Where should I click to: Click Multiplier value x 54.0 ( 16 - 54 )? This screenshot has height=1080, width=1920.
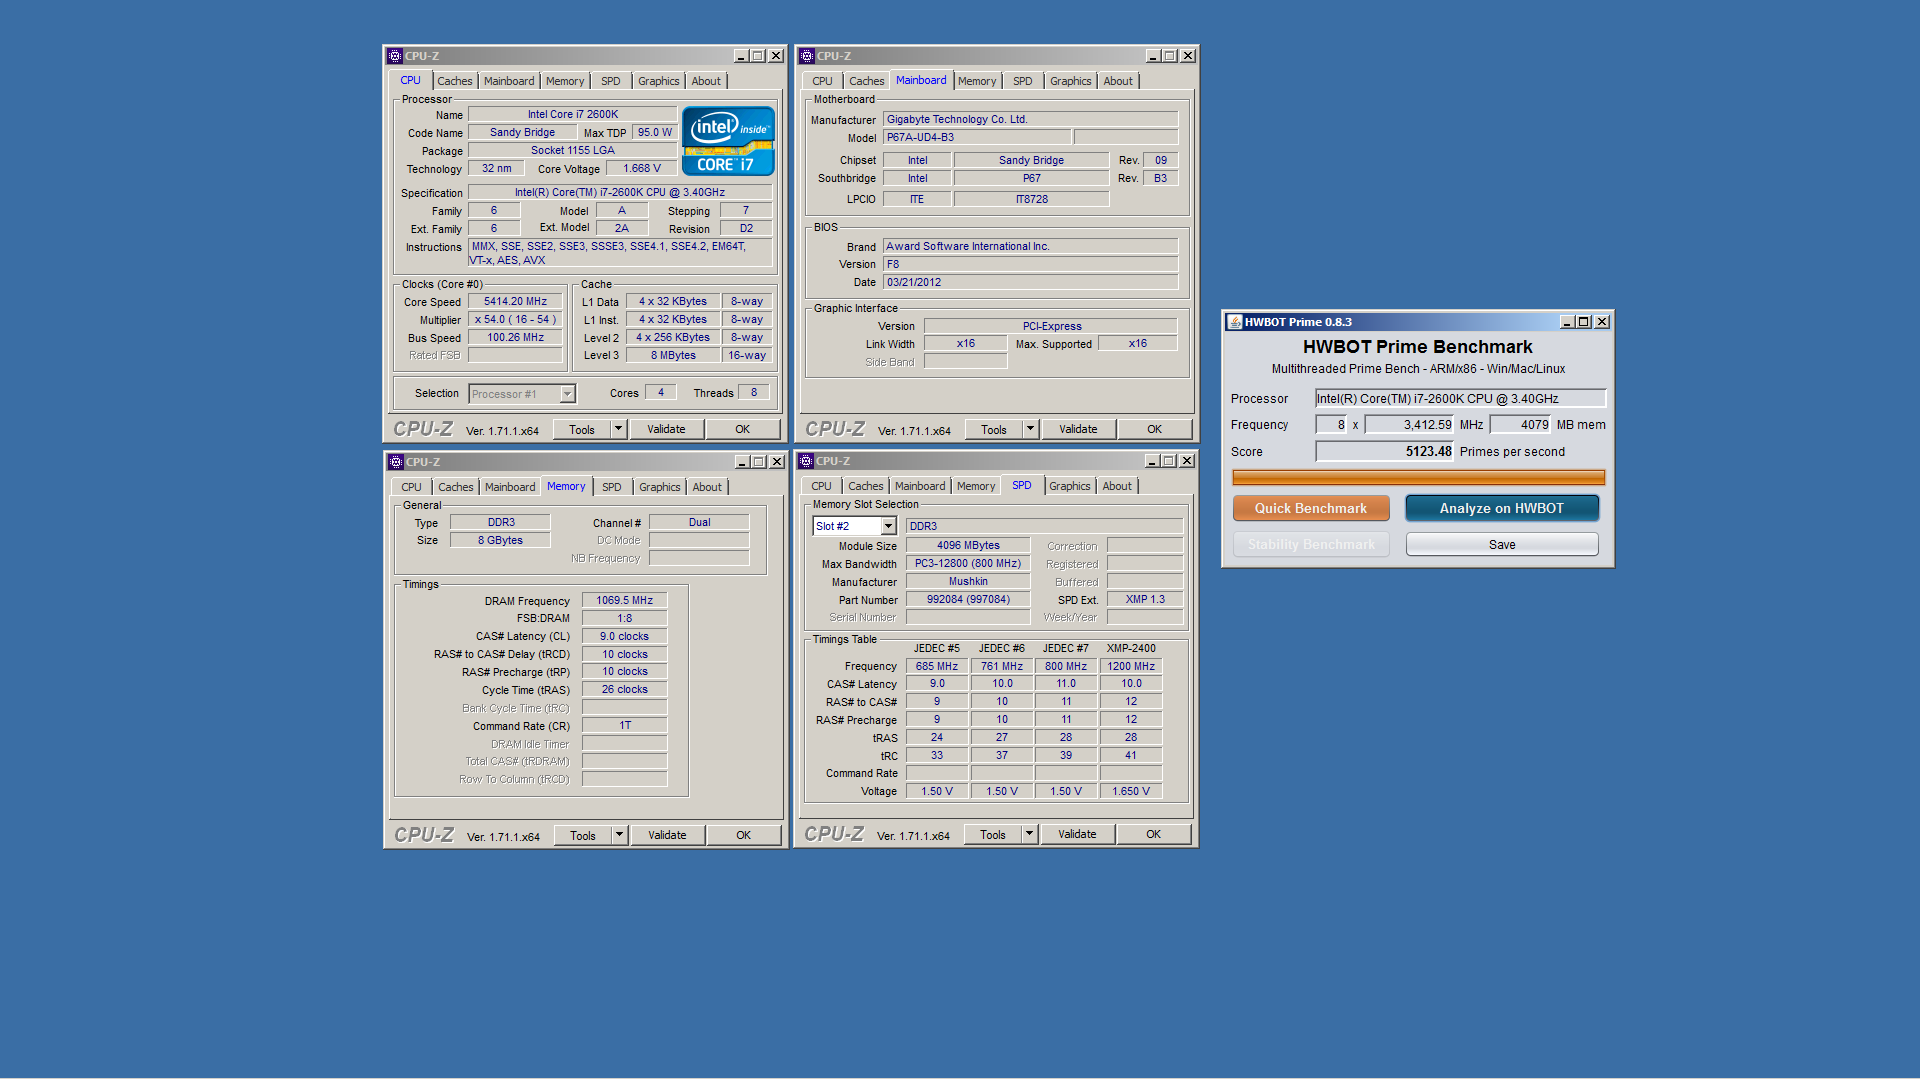pyautogui.click(x=516, y=319)
